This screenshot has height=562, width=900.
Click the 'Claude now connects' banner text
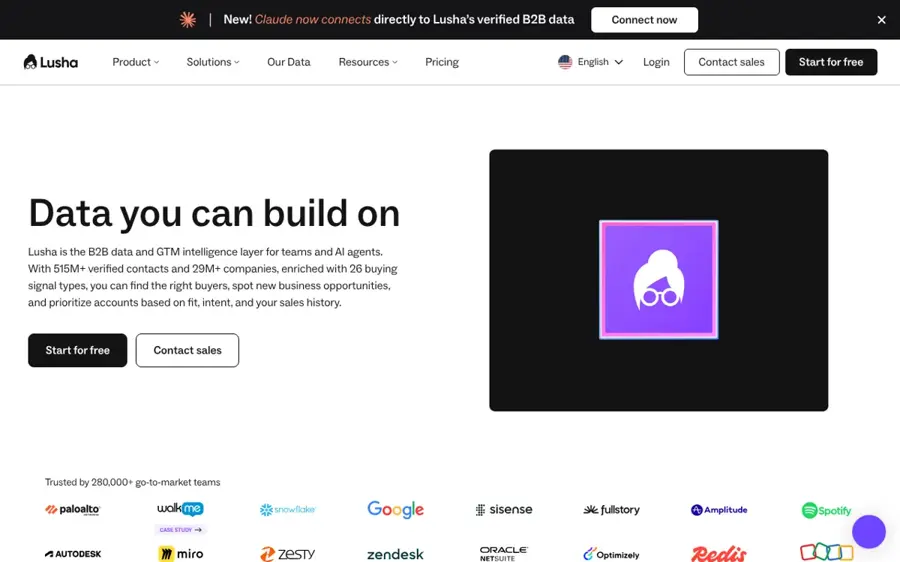coord(313,20)
